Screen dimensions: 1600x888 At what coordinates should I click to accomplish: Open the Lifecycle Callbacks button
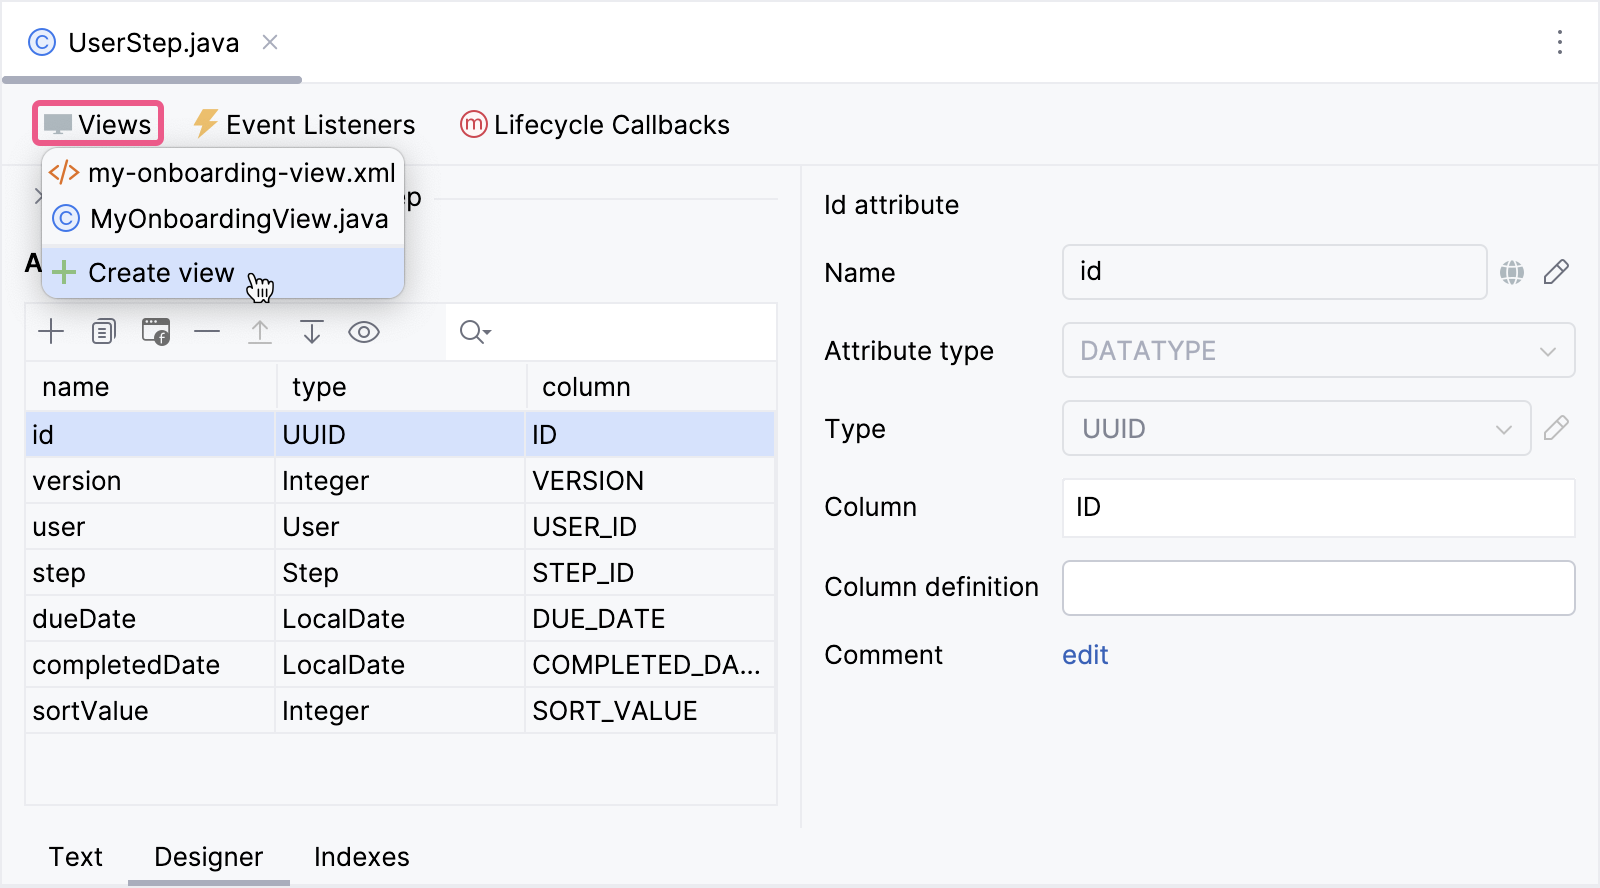pyautogui.click(x=595, y=125)
